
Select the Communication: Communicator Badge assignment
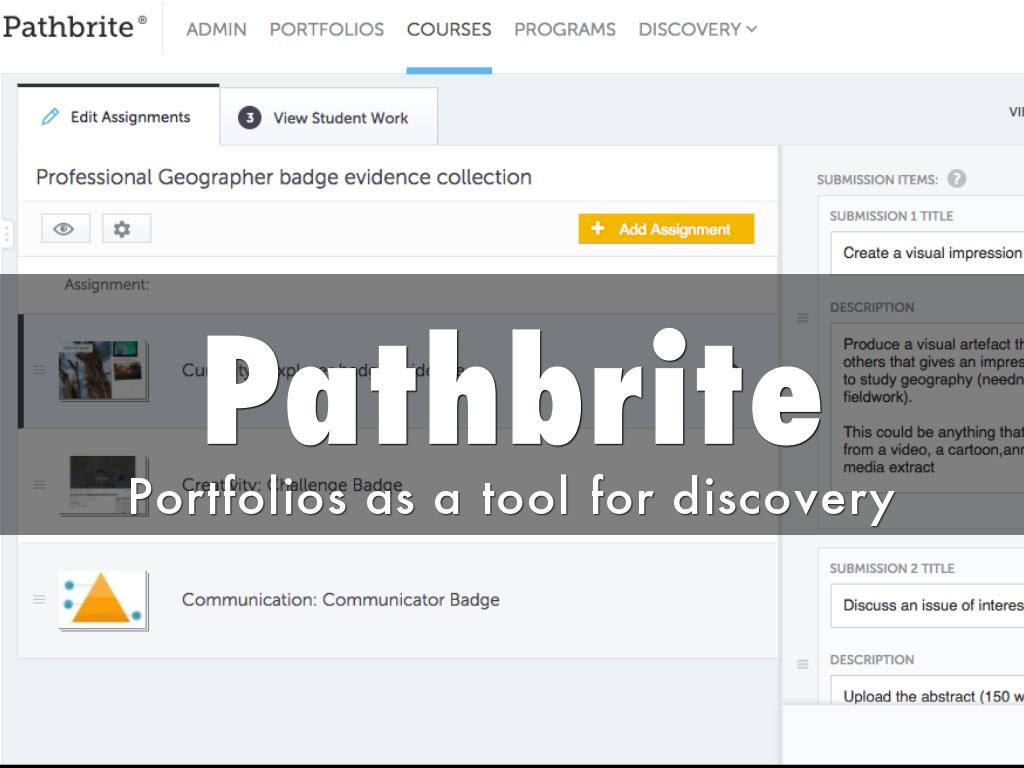tap(340, 600)
